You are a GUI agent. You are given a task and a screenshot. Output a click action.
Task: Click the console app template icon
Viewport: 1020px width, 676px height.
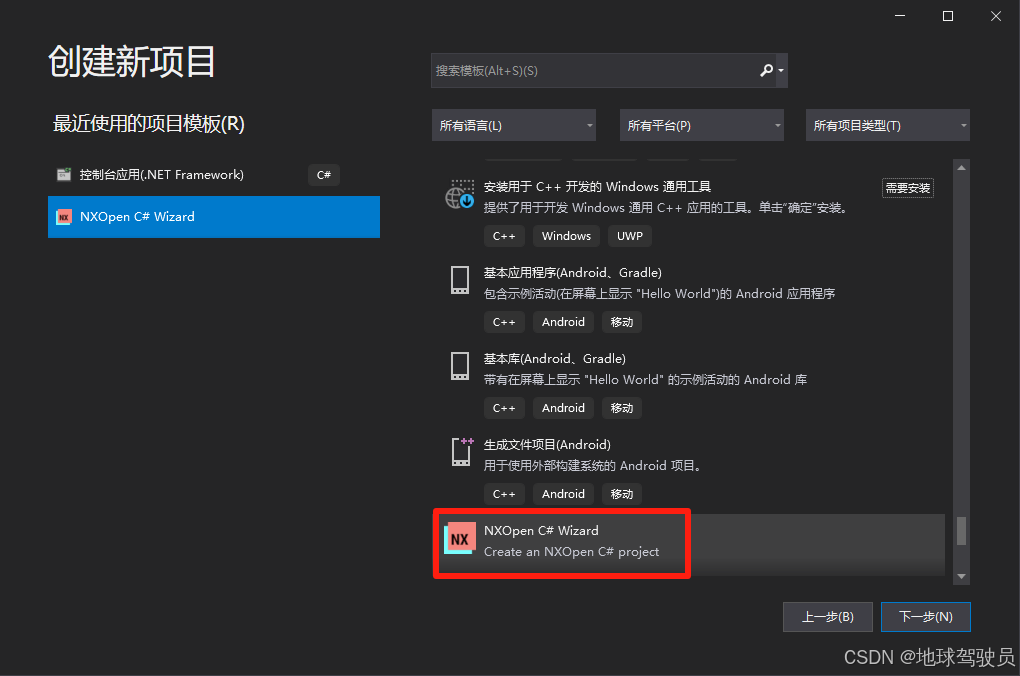[x=64, y=174]
